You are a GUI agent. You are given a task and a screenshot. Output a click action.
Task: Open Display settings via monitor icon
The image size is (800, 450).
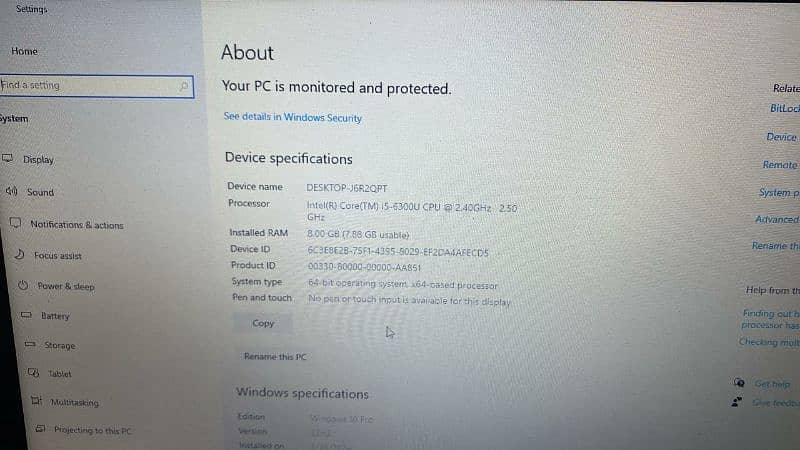(7, 158)
